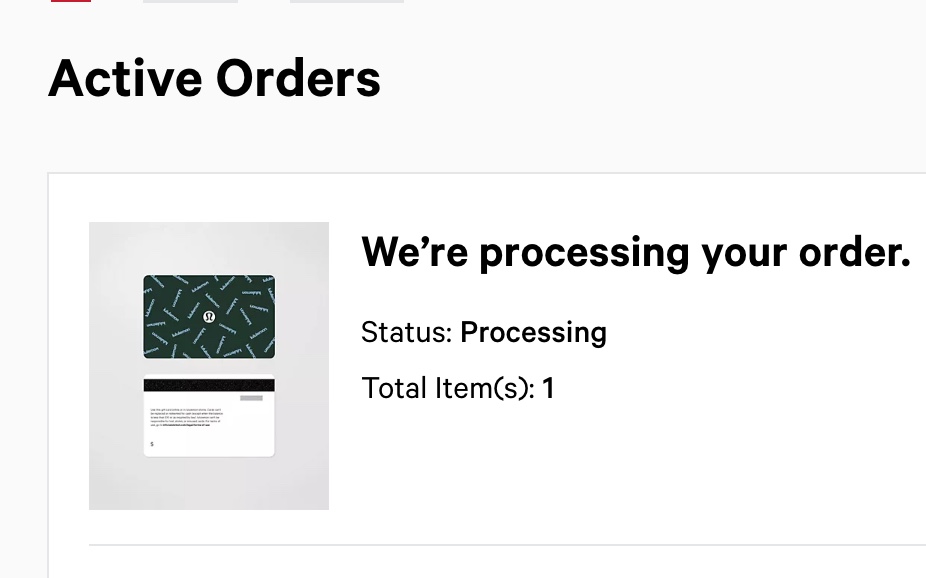This screenshot has height=578, width=926.
Task: Click the red logo at the top left
Action: 70,1
